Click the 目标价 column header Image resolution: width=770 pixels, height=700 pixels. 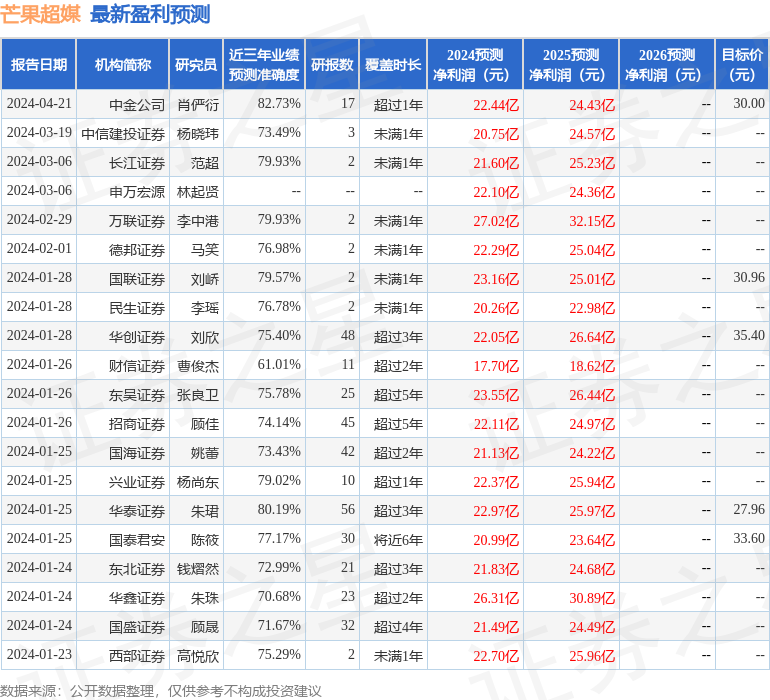click(742, 65)
